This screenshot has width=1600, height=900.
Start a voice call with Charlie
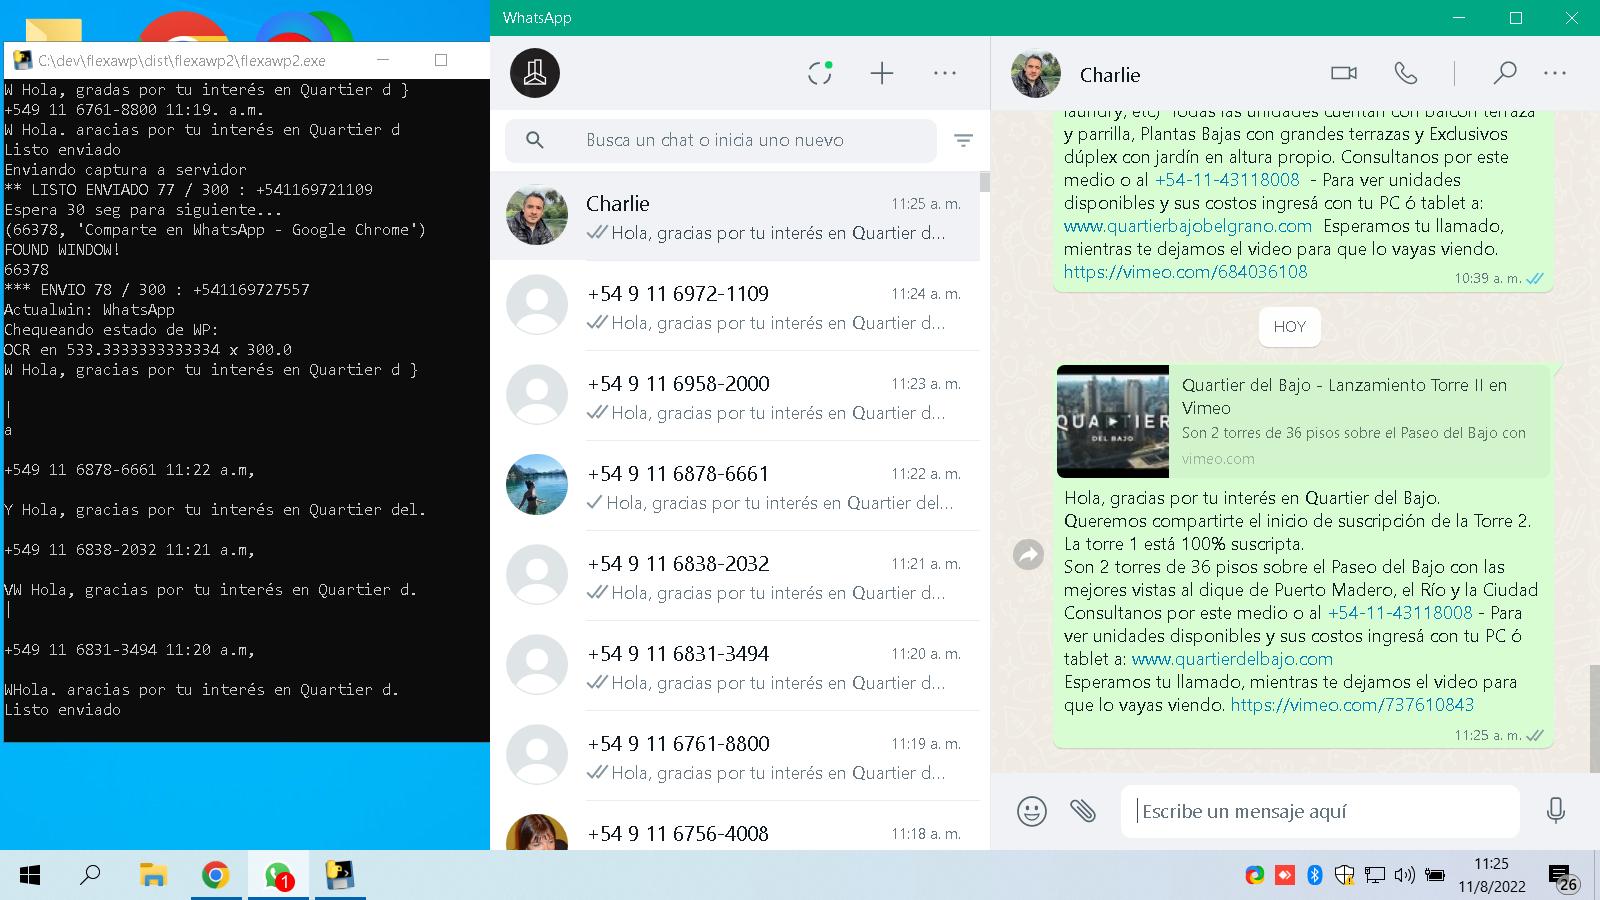(x=1405, y=73)
